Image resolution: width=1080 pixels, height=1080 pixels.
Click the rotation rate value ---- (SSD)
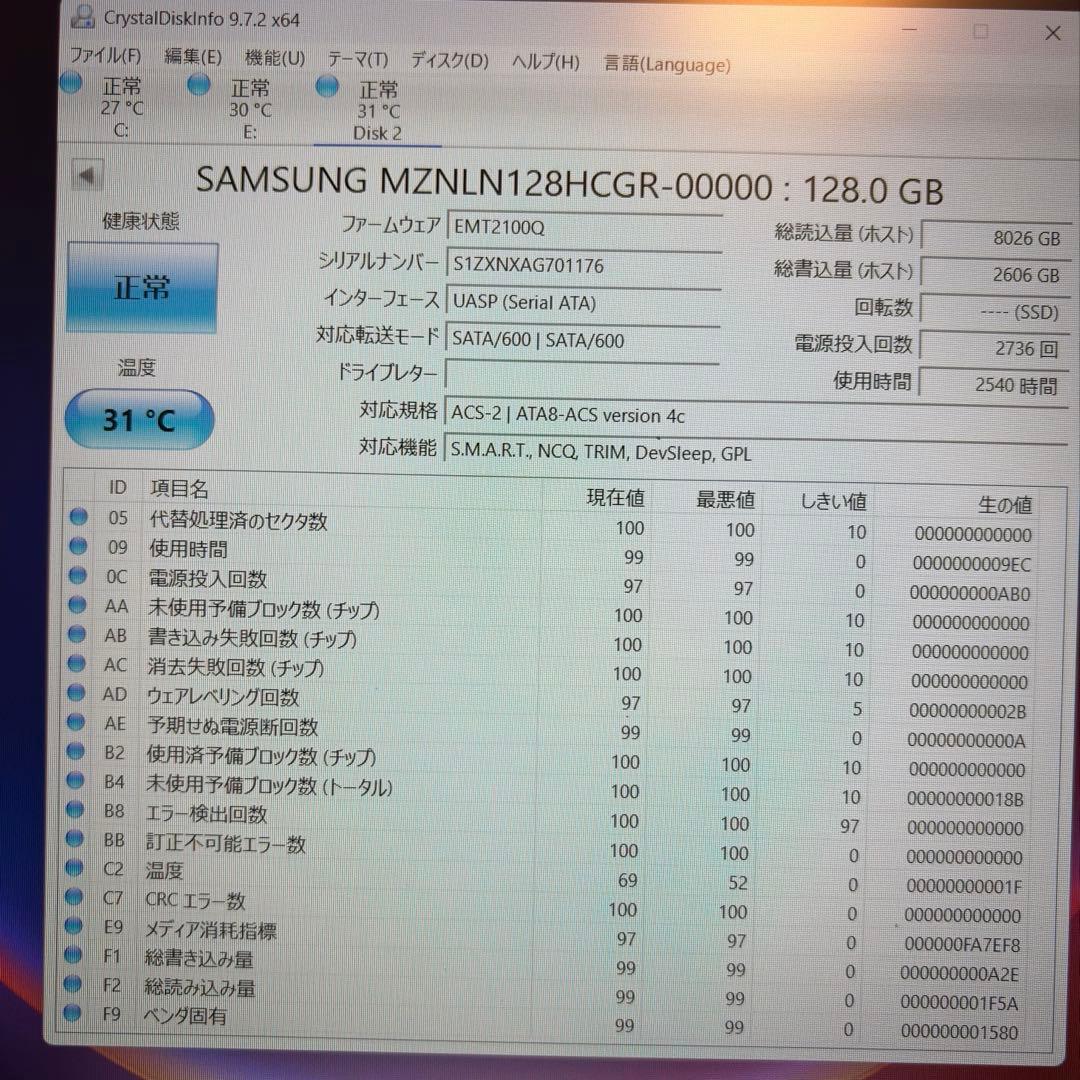pos(995,312)
